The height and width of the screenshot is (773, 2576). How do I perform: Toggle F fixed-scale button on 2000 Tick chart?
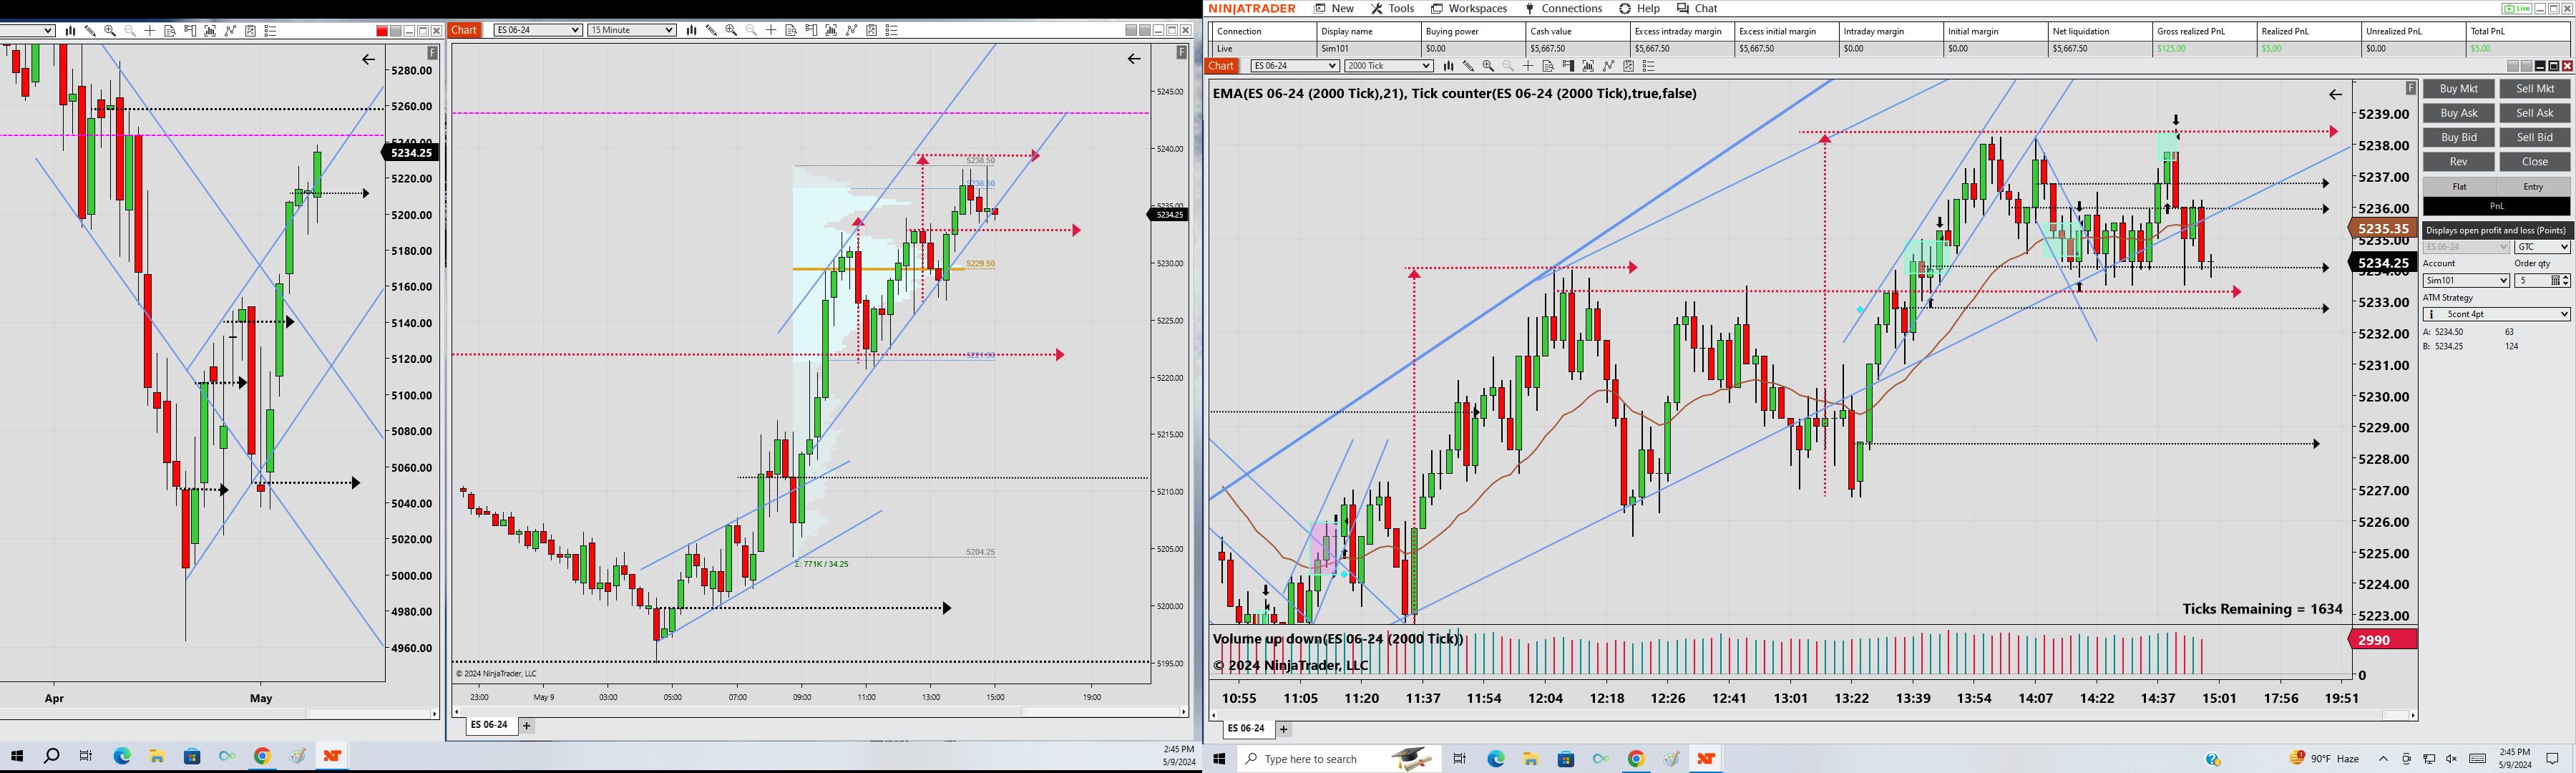[x=2410, y=88]
